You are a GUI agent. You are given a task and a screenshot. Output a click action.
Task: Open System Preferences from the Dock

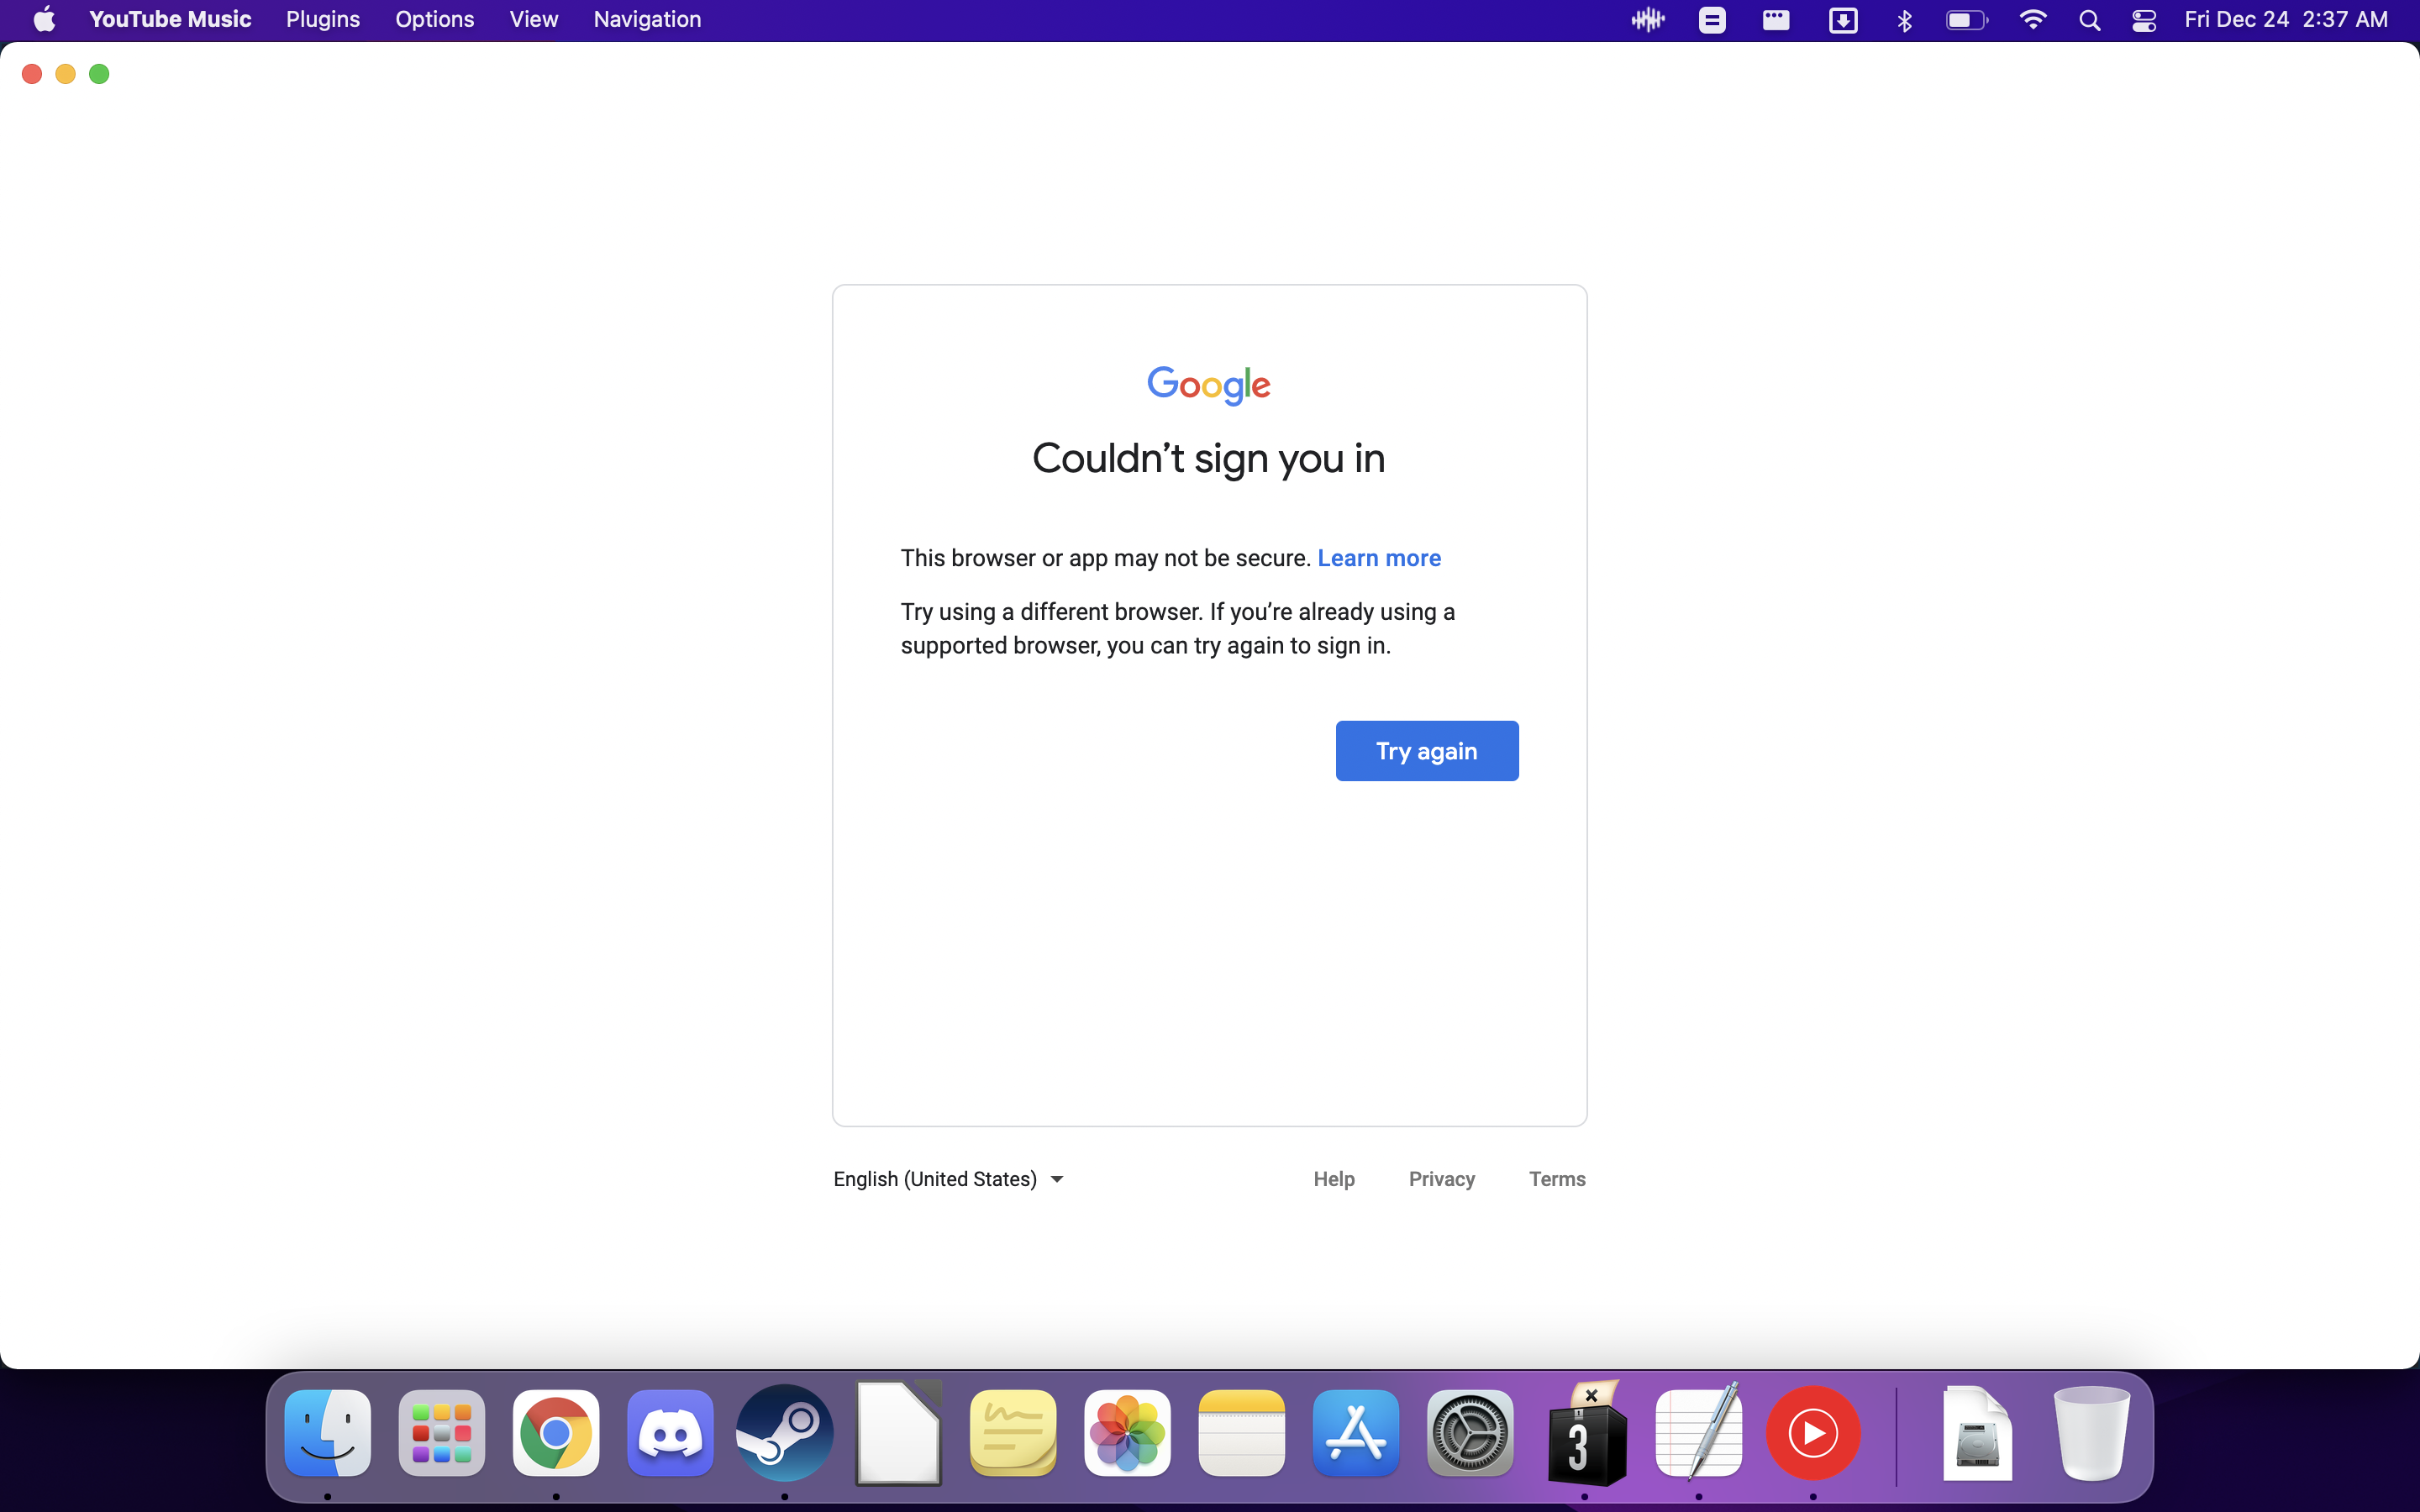(x=1470, y=1433)
